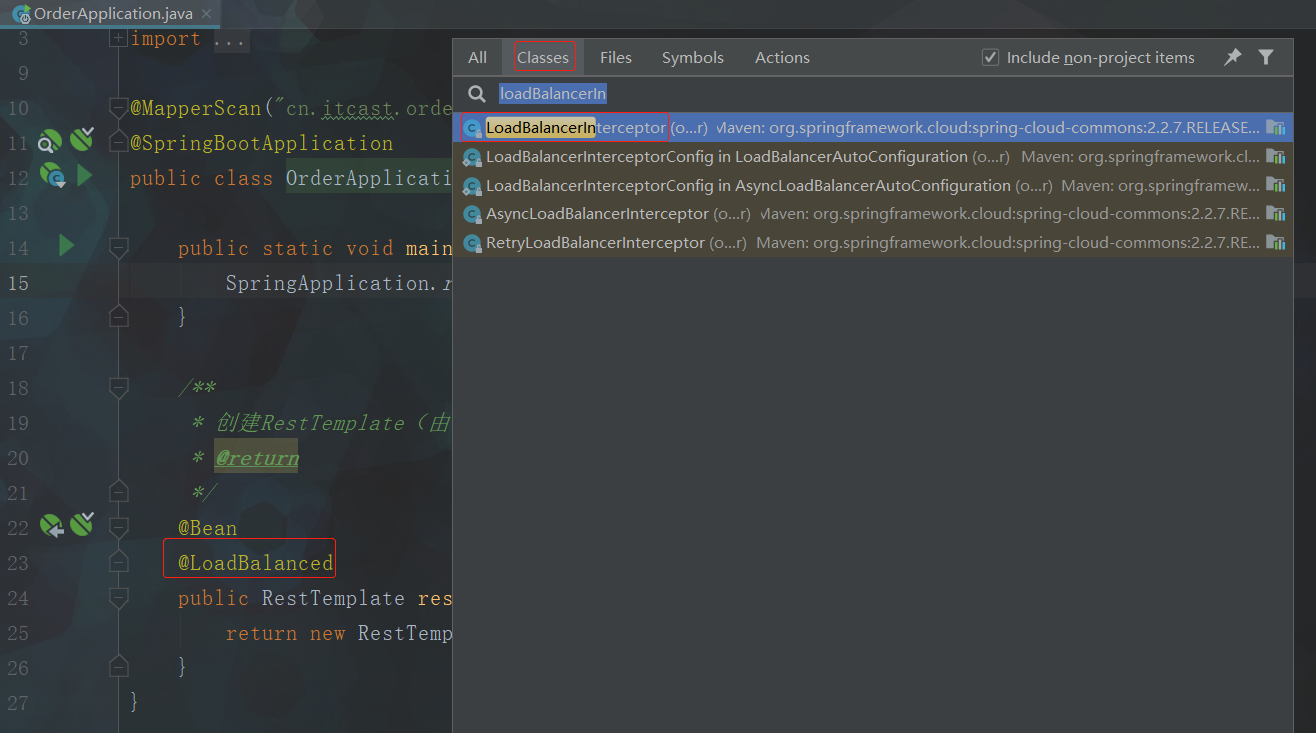The height and width of the screenshot is (733, 1316).
Task: Switch to the All search tab
Action: (478, 58)
